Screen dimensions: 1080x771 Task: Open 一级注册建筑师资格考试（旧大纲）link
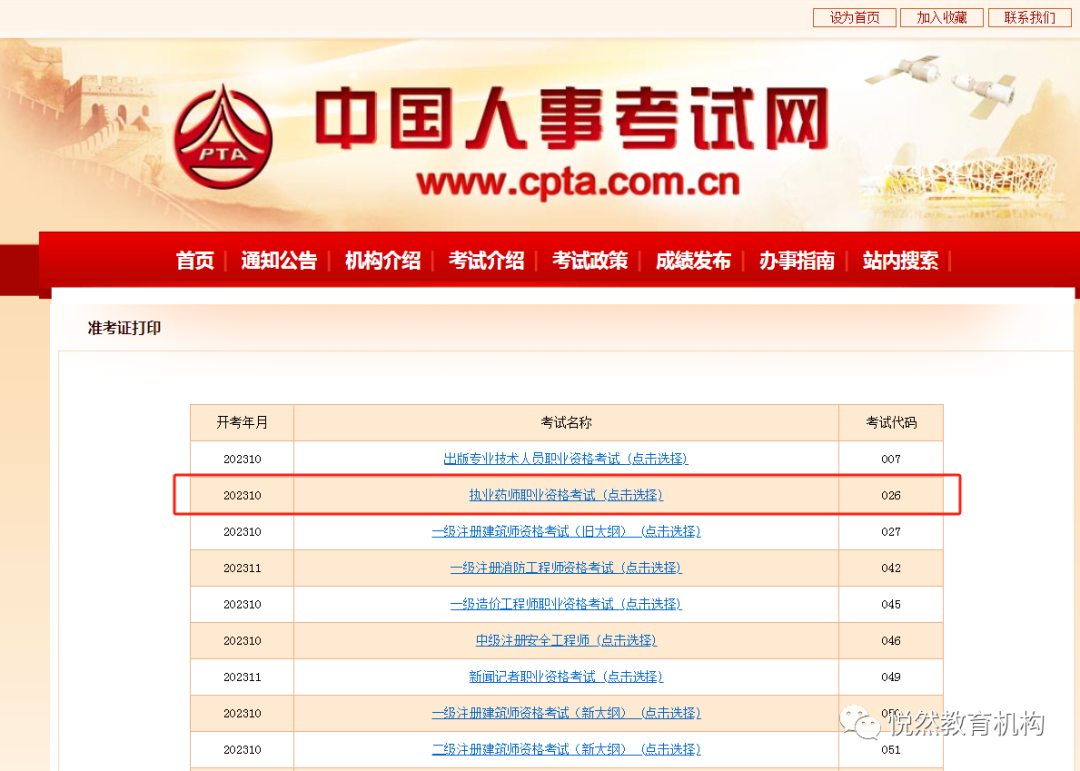tap(566, 532)
